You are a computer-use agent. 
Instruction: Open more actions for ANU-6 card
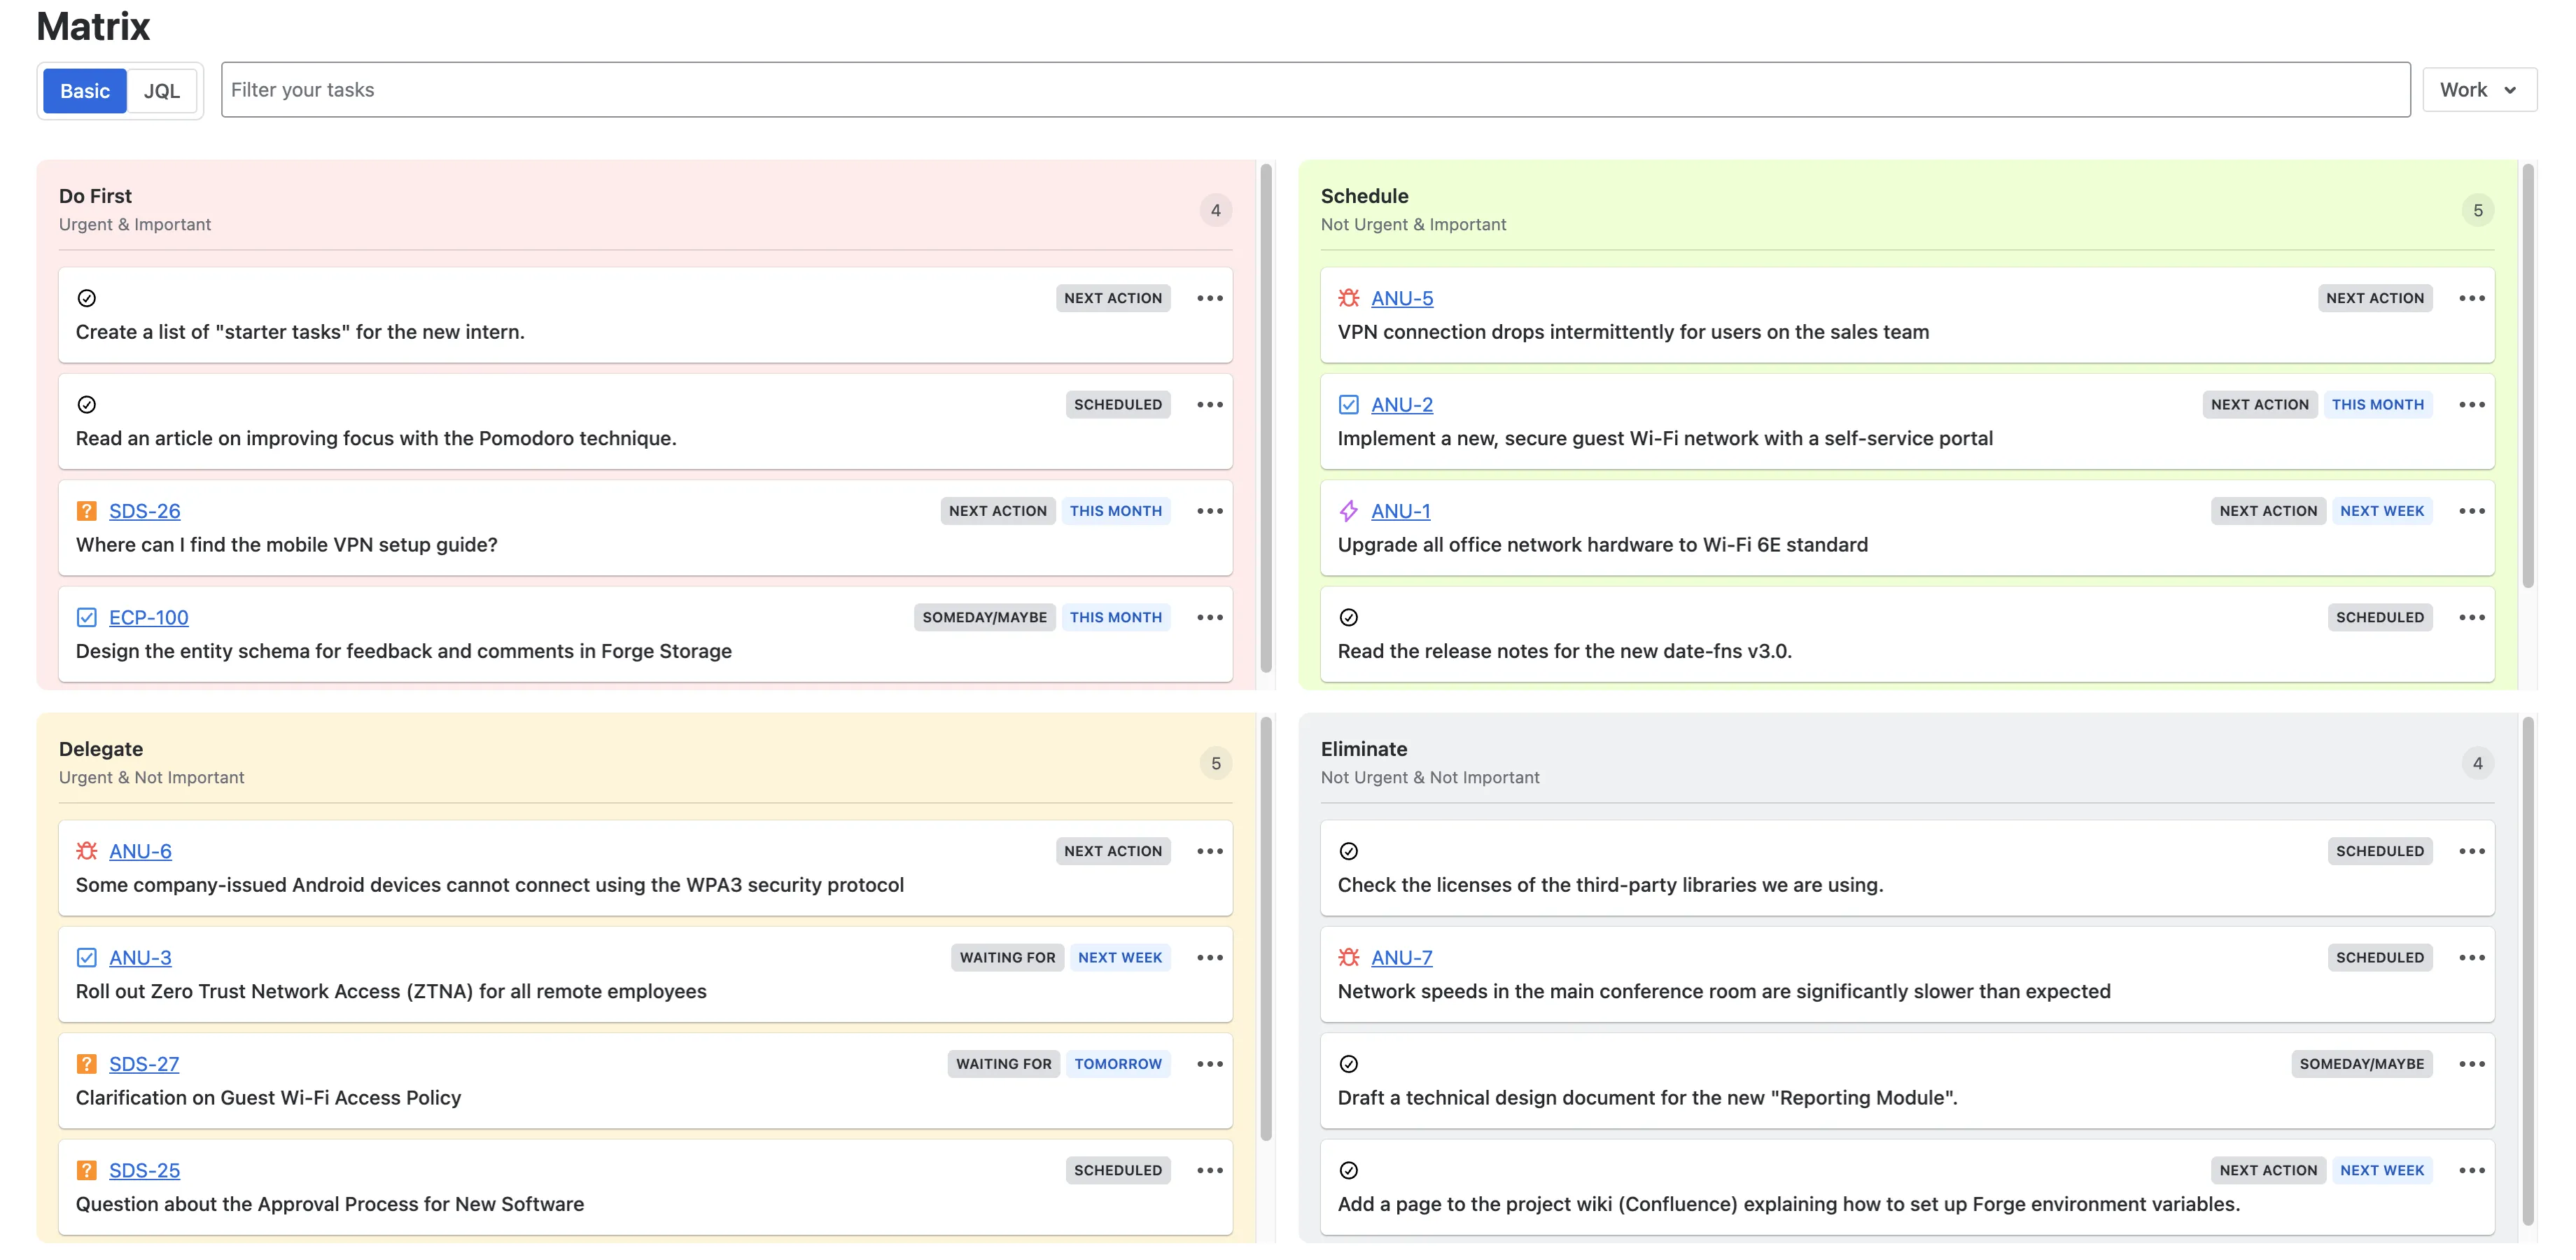point(1210,851)
